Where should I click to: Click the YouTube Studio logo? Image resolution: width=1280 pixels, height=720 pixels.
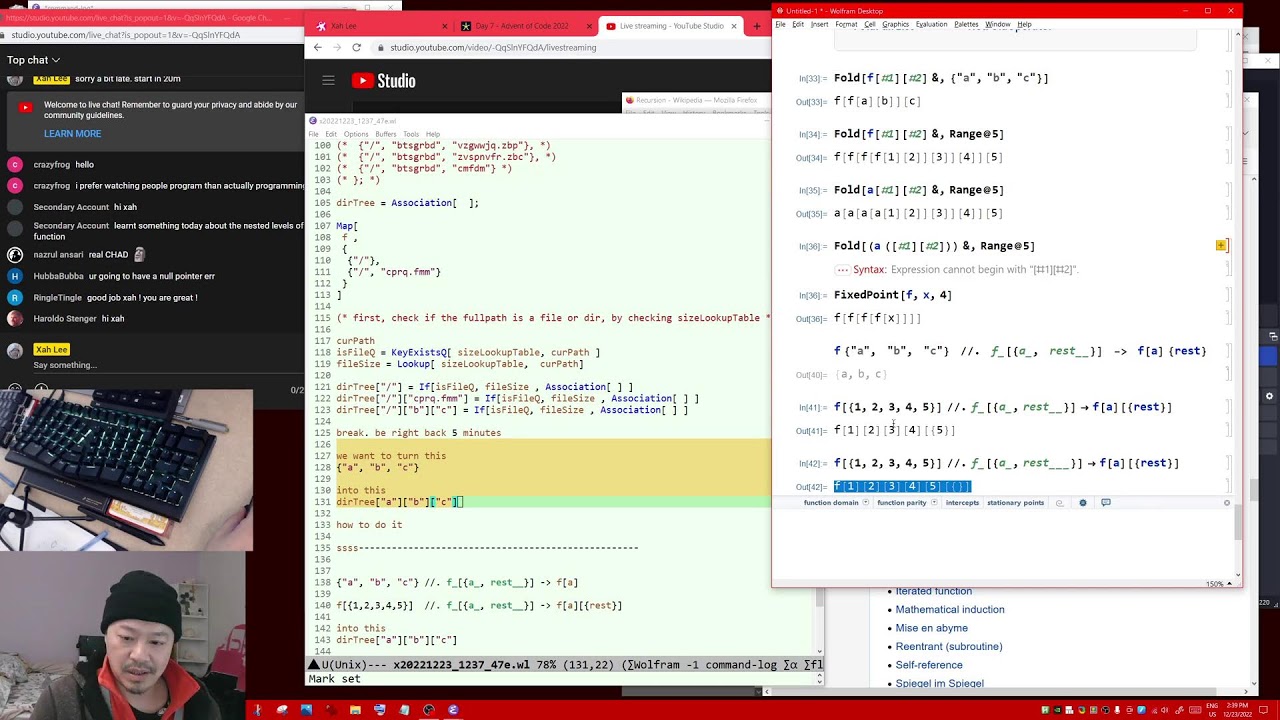coord(383,81)
